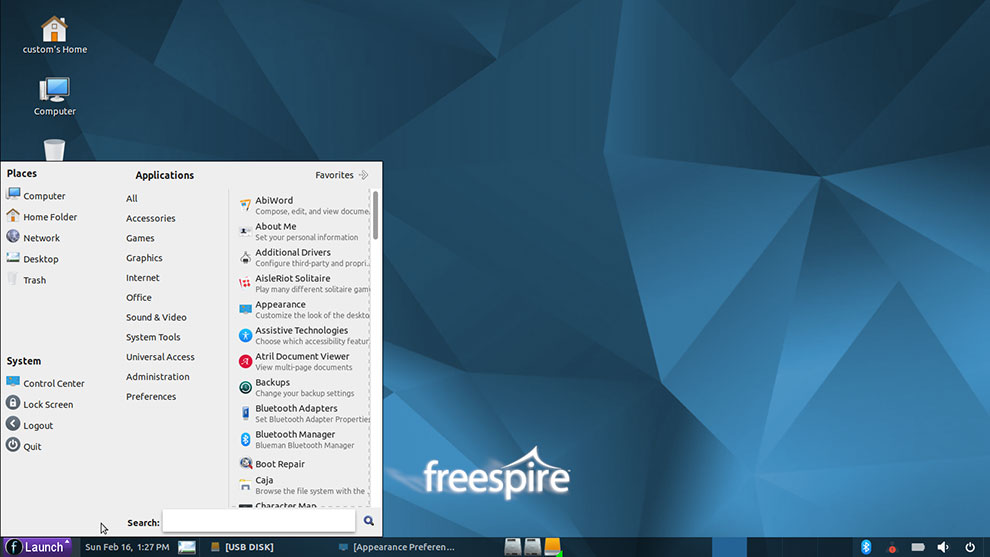This screenshot has width=990, height=557.
Task: Select Sound & Video category
Action: (156, 317)
